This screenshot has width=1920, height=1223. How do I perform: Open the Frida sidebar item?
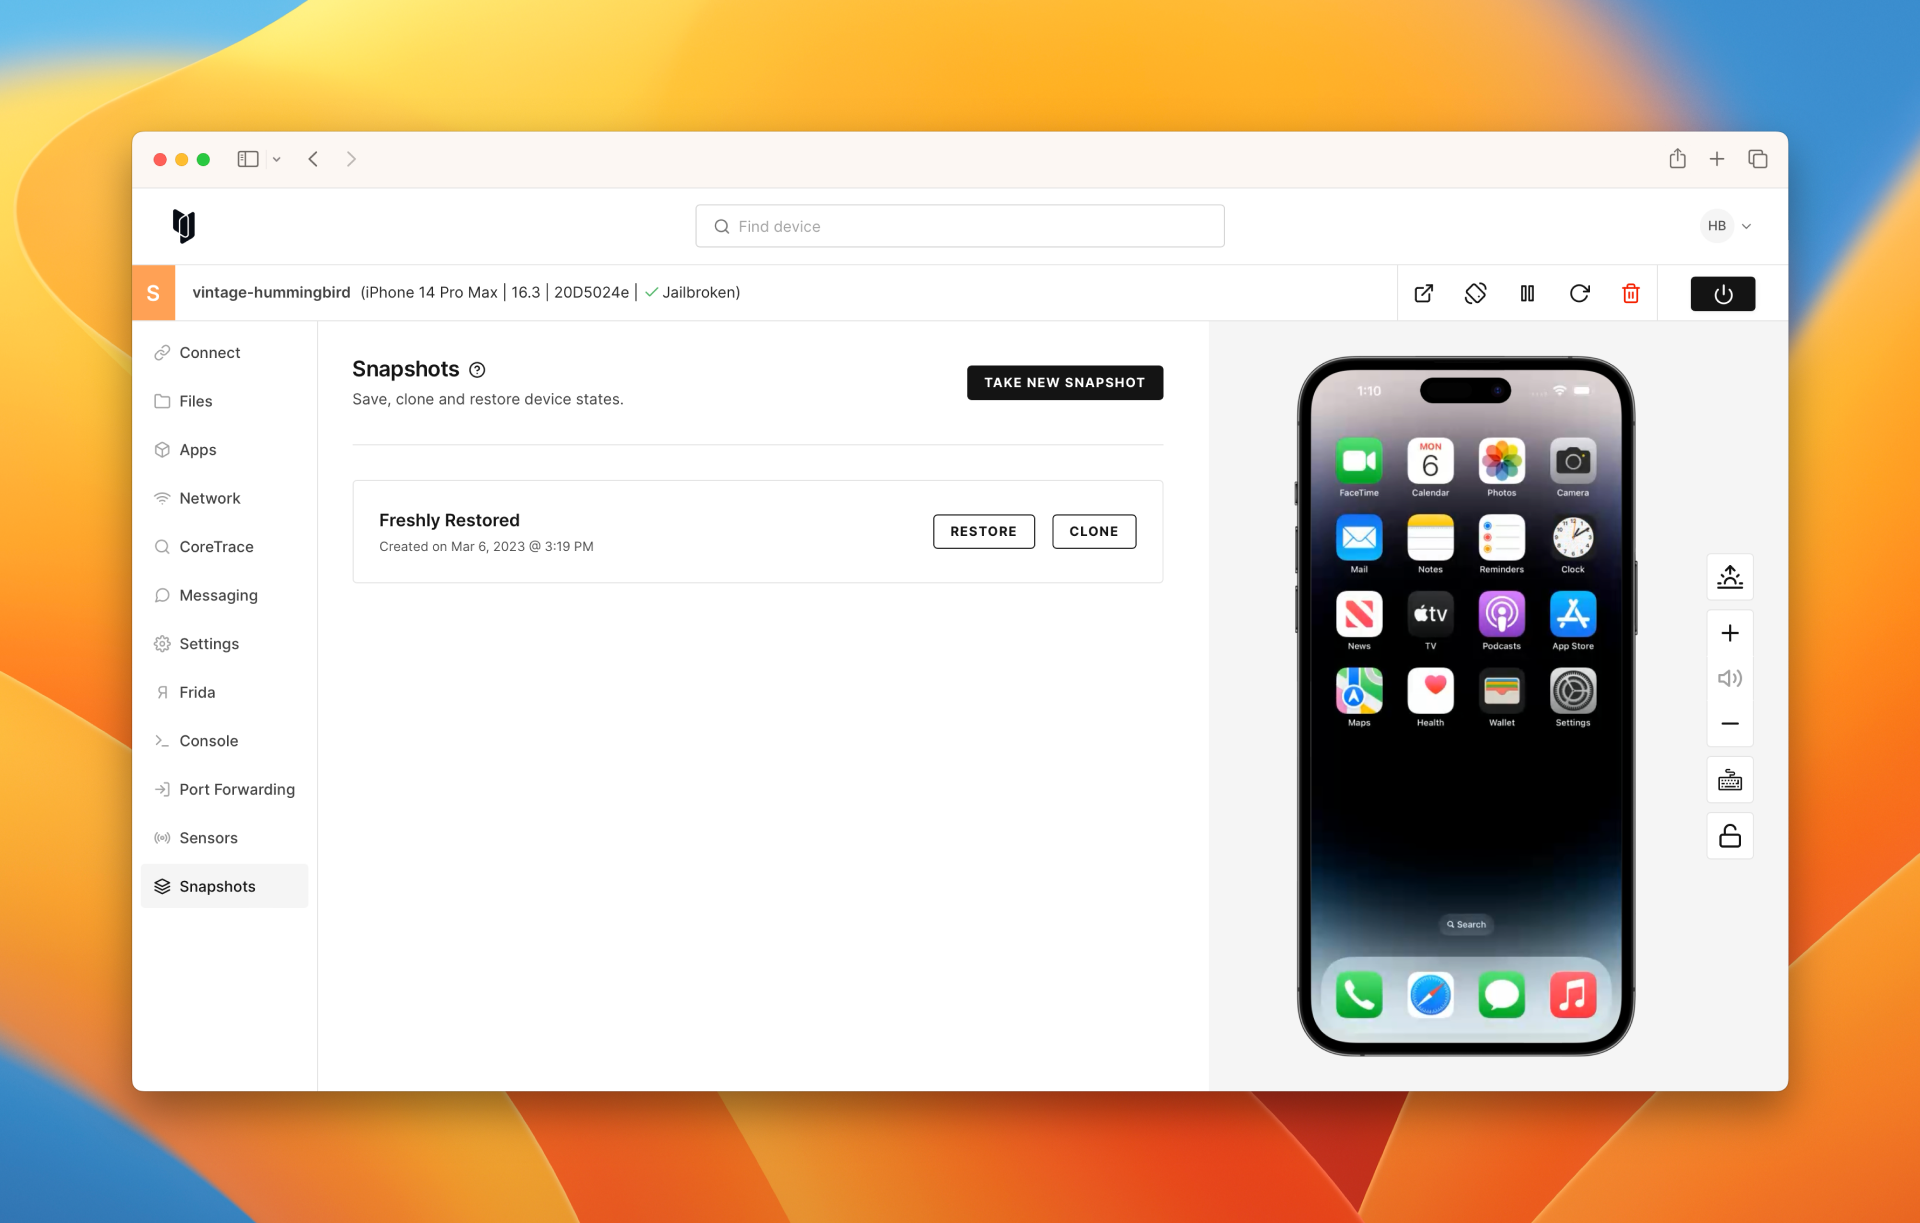coord(197,692)
